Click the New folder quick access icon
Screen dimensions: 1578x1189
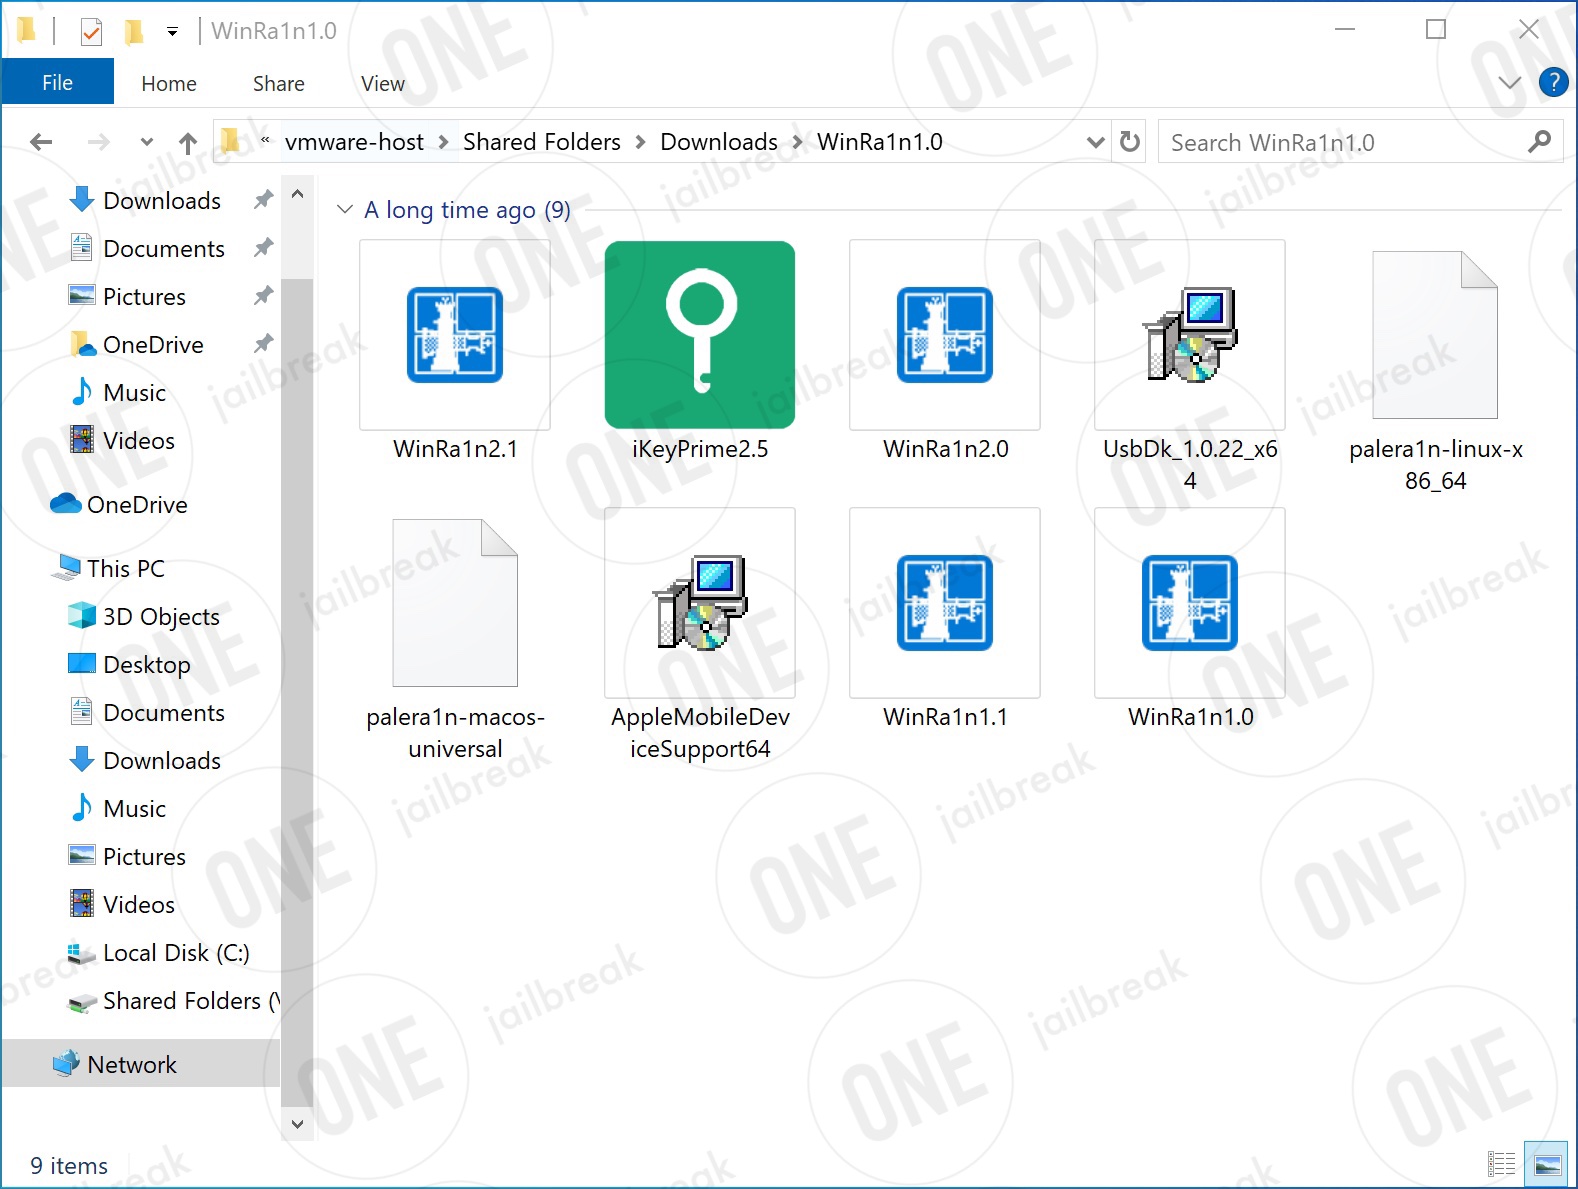point(133,32)
